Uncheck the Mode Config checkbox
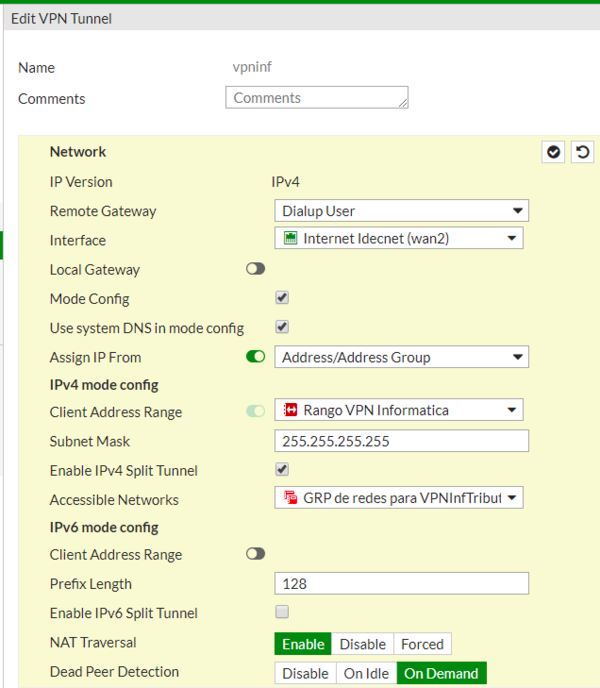The width and height of the screenshot is (600, 688). (x=282, y=298)
